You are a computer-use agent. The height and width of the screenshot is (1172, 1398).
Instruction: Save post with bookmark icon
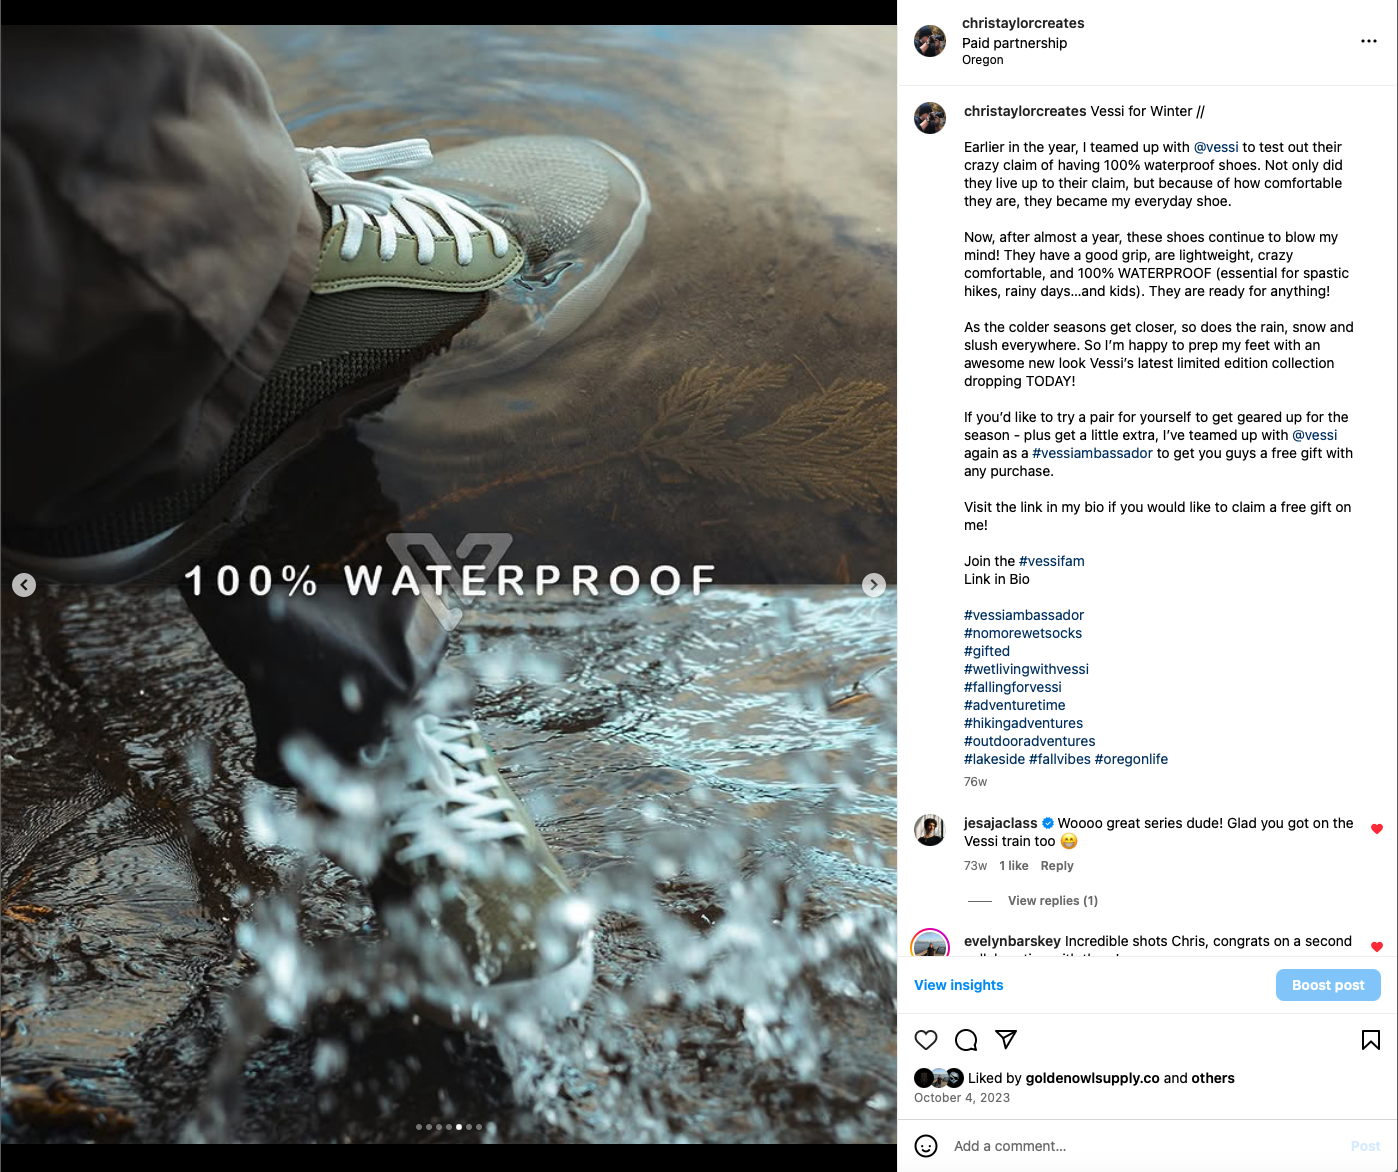(x=1371, y=1040)
